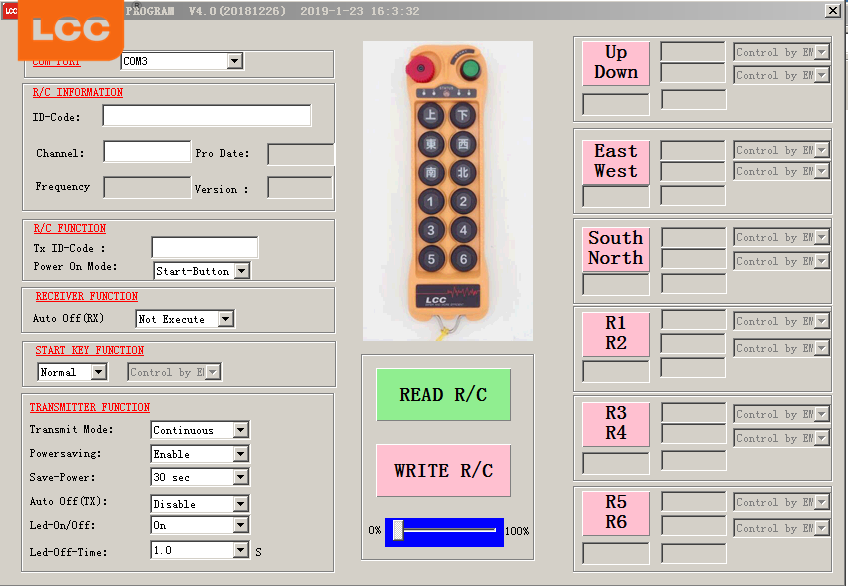This screenshot has height=586, width=848.
Task: Click the Channel input field
Action: [147, 152]
